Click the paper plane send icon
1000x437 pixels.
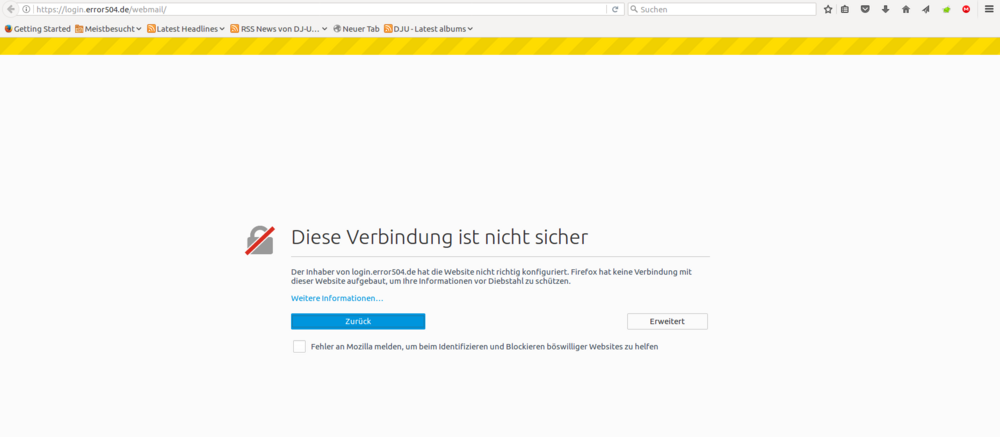click(x=926, y=10)
